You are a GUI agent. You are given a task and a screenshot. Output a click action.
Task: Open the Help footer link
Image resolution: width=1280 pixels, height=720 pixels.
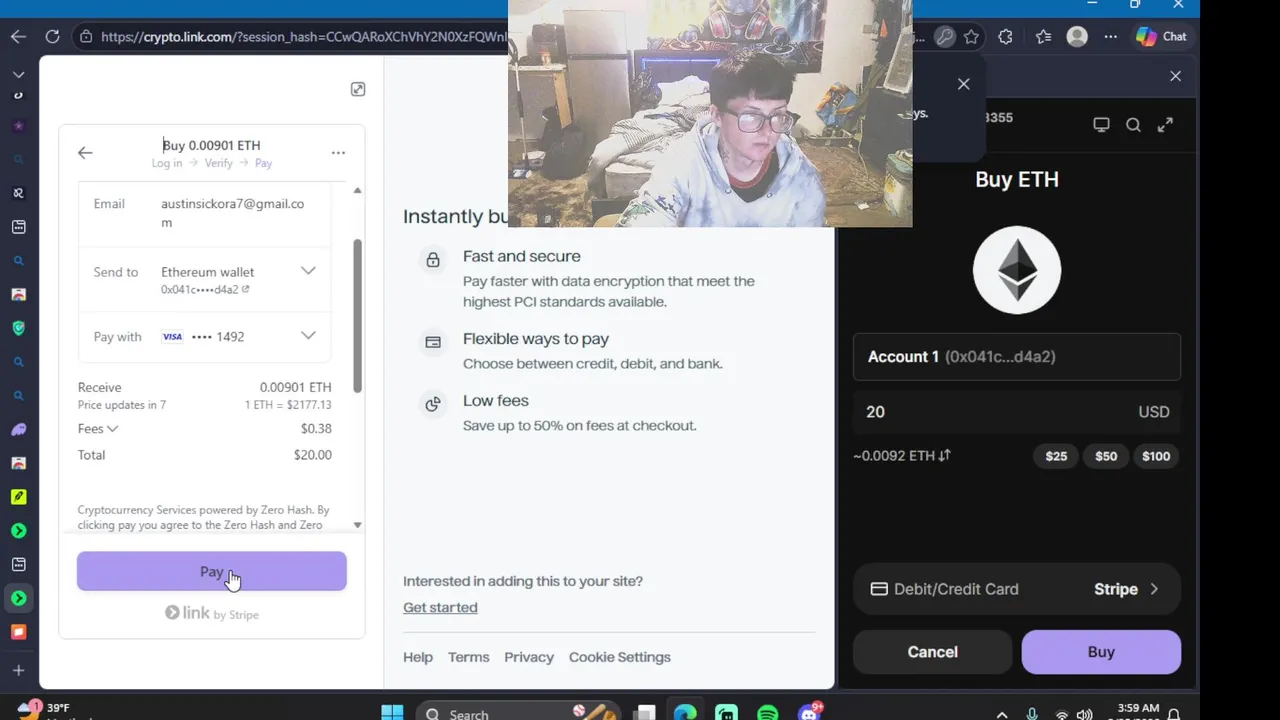pyautogui.click(x=418, y=657)
